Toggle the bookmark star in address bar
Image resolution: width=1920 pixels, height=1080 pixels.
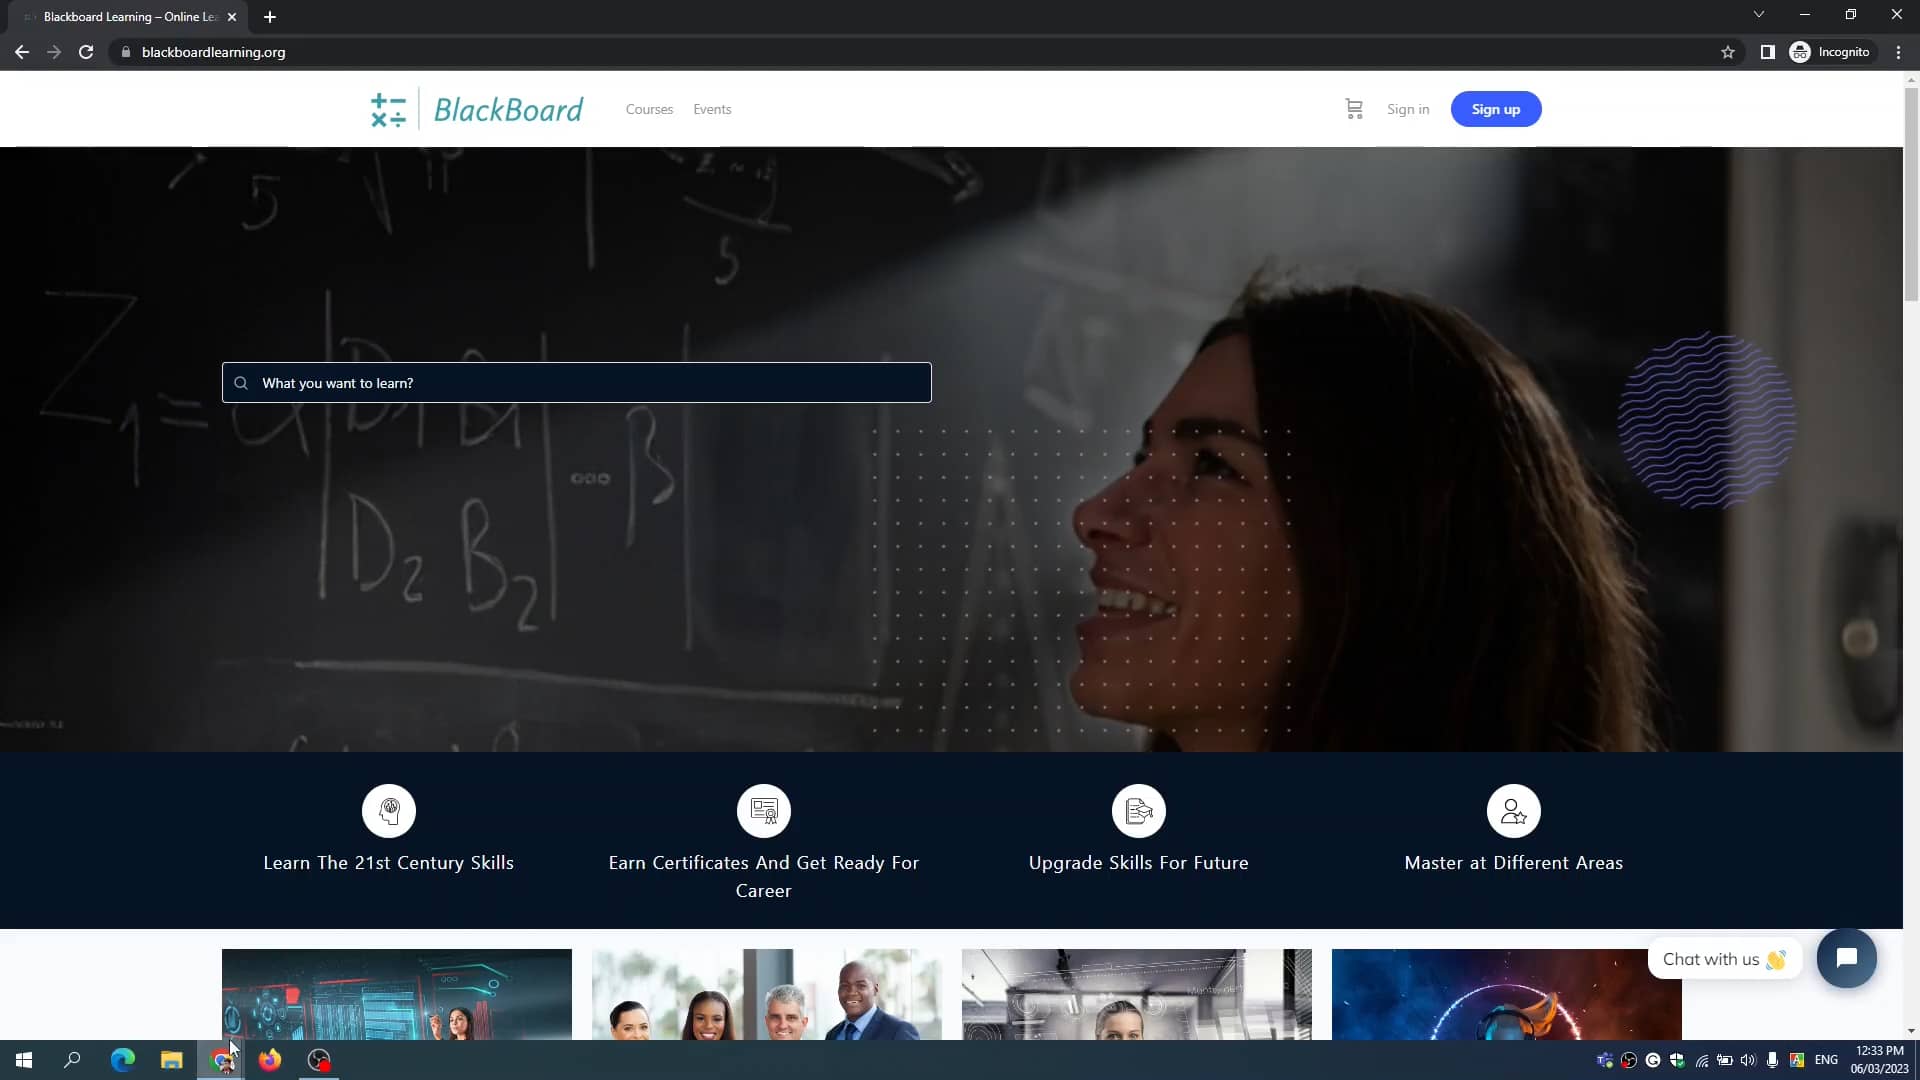click(x=1728, y=51)
